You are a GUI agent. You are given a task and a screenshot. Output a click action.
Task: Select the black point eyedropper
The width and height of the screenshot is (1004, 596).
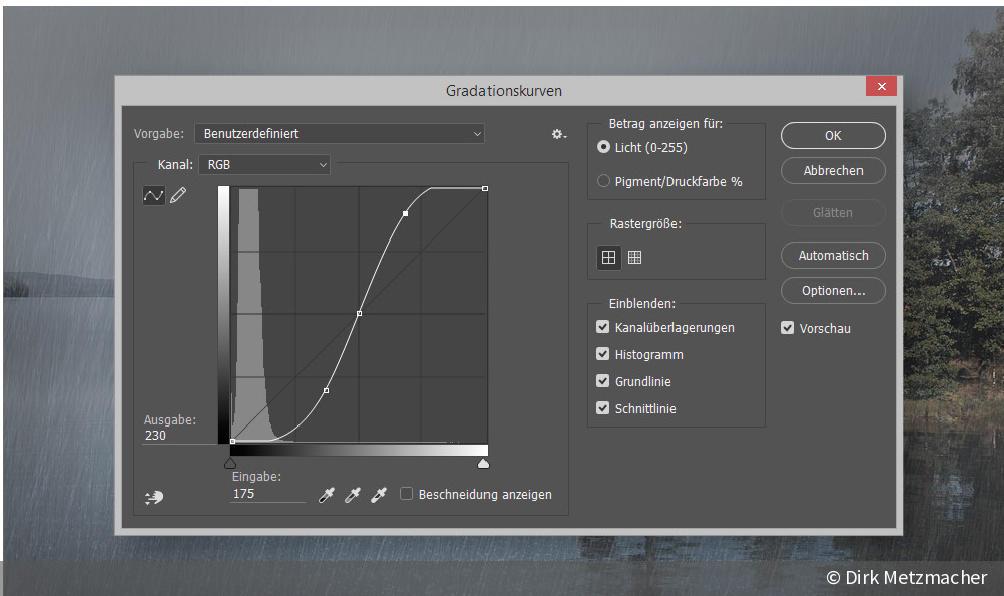[x=326, y=494]
